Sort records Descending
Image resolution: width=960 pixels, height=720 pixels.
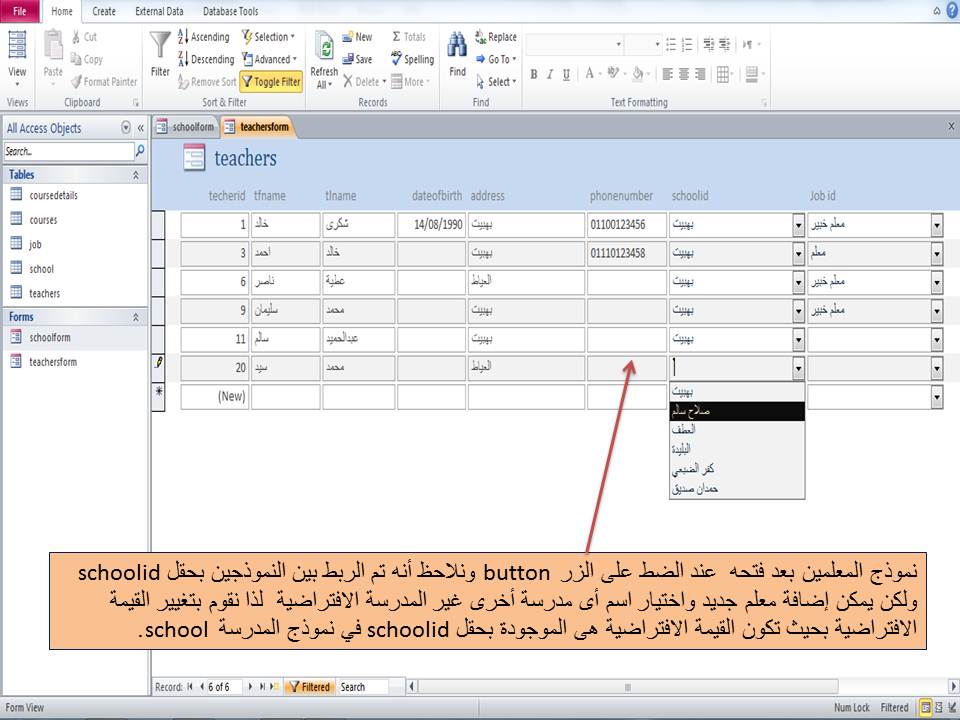click(206, 59)
